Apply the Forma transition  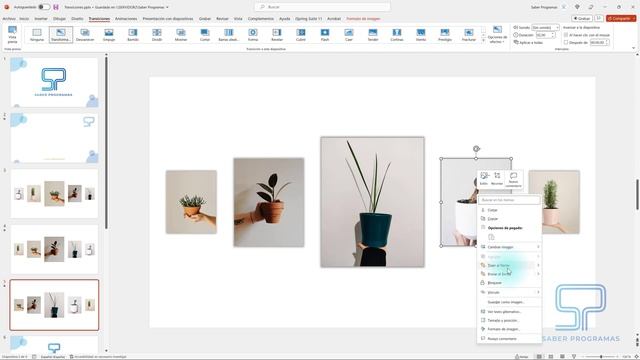pyautogui.click(x=253, y=35)
